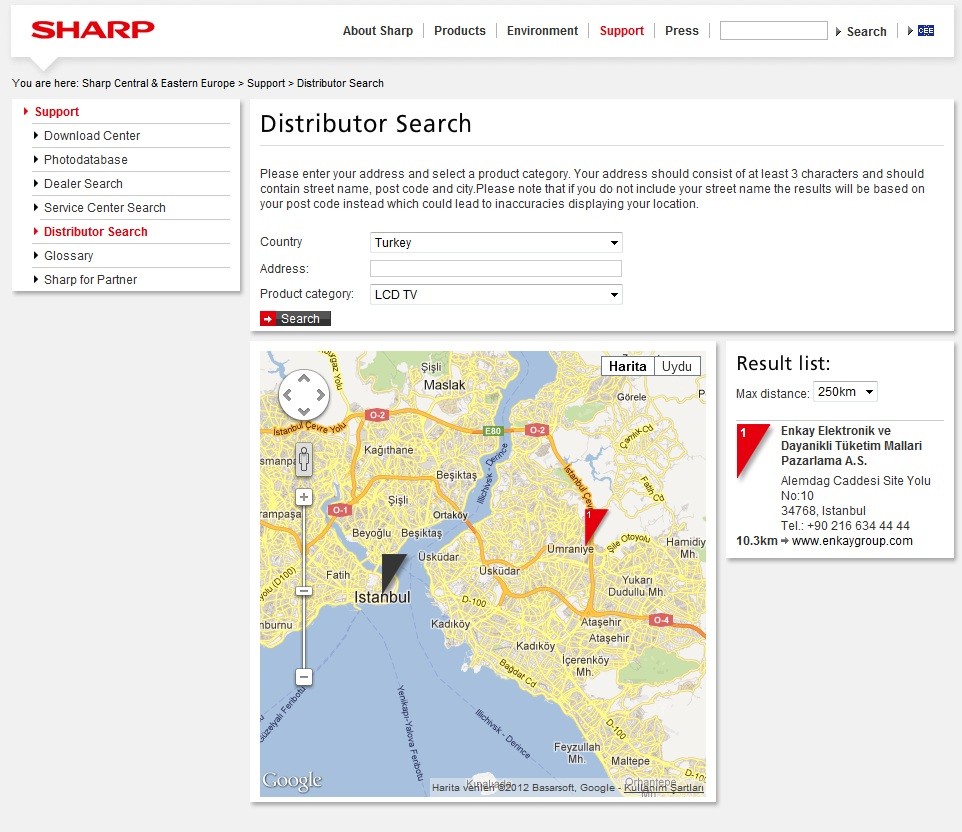
Task: Open the Product category dropdown
Action: point(496,295)
